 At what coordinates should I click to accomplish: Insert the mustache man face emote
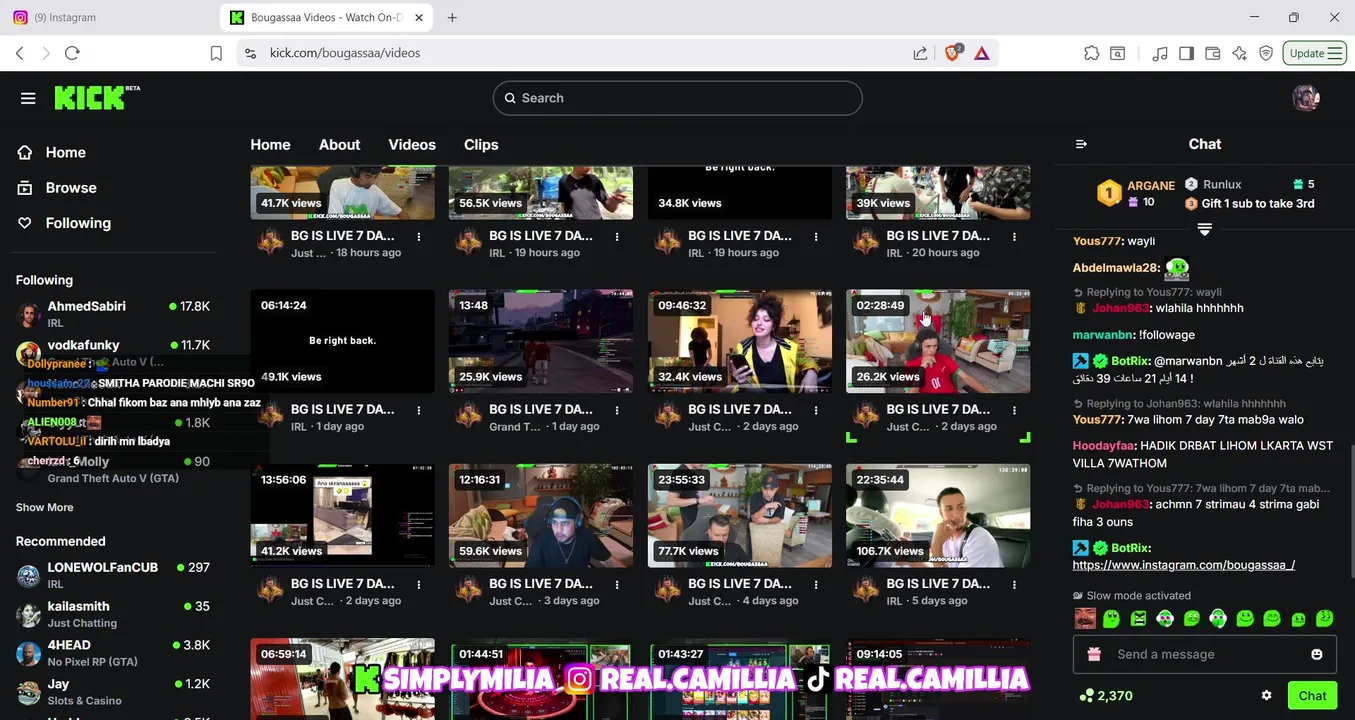coord(1085,619)
